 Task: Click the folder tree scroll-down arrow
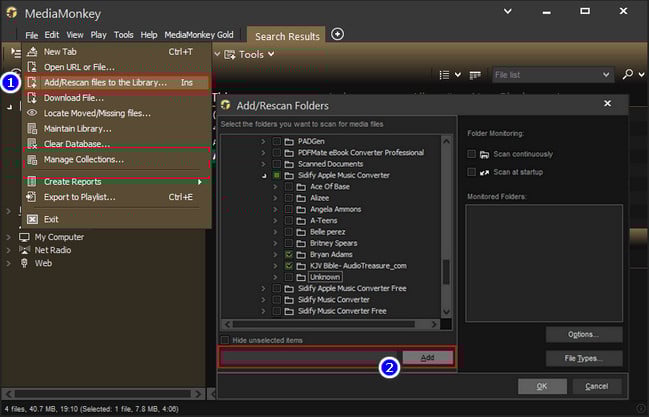point(446,311)
